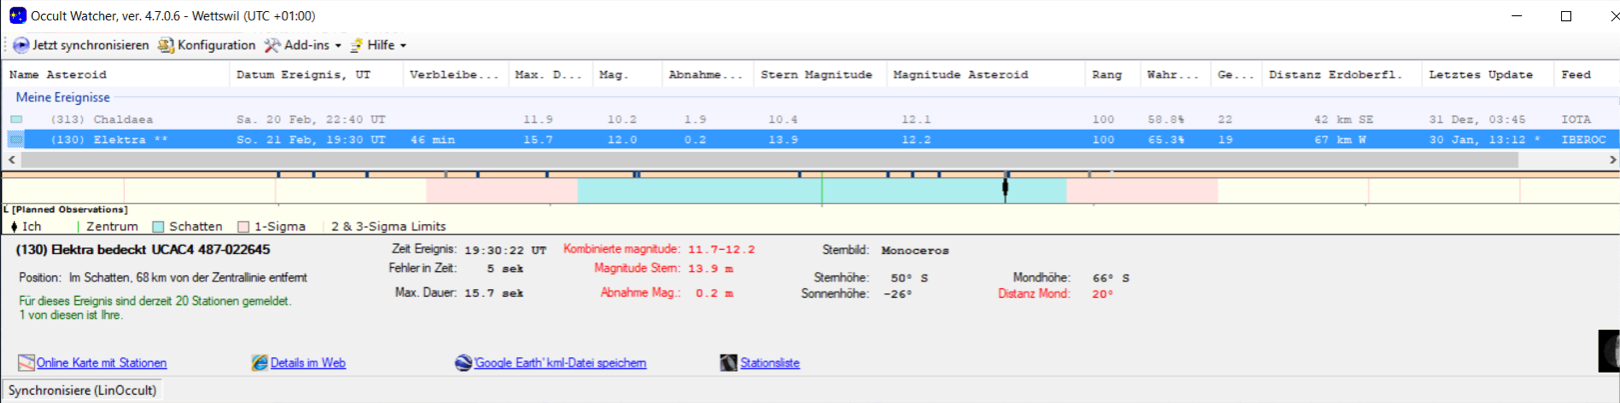Click the cyan flag icon beside Chaldaea

[x=16, y=119]
